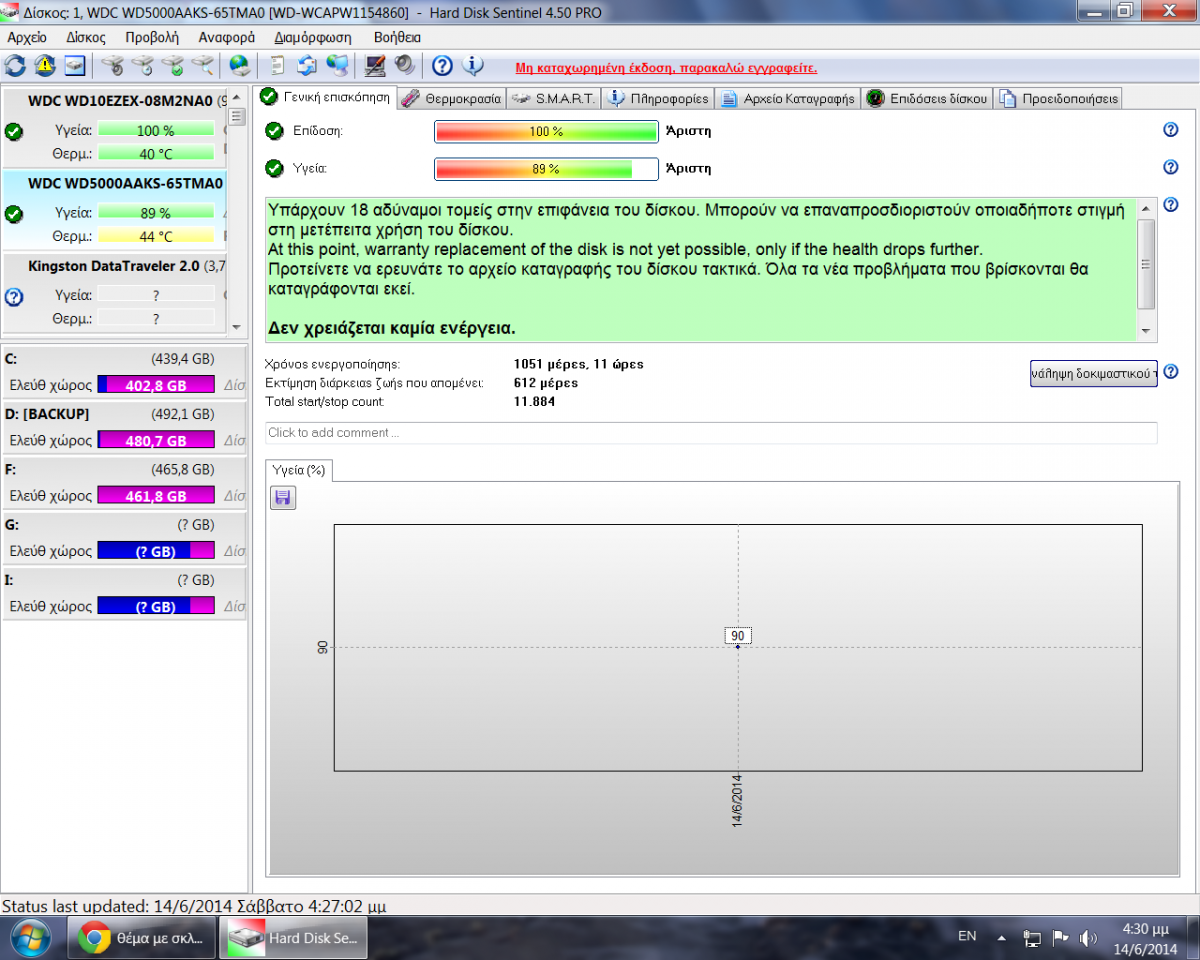Click the Windows Start button
The height and width of the screenshot is (960, 1200).
[x=31, y=938]
